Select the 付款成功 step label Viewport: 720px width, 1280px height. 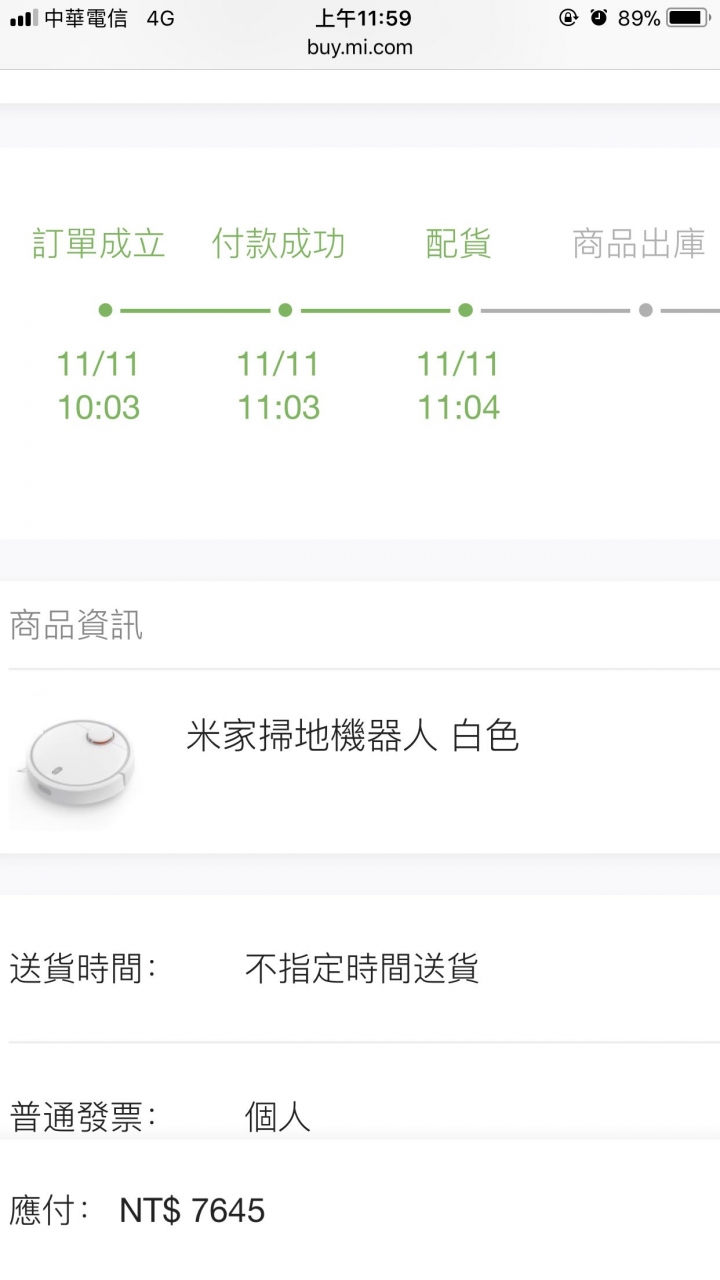tap(279, 244)
